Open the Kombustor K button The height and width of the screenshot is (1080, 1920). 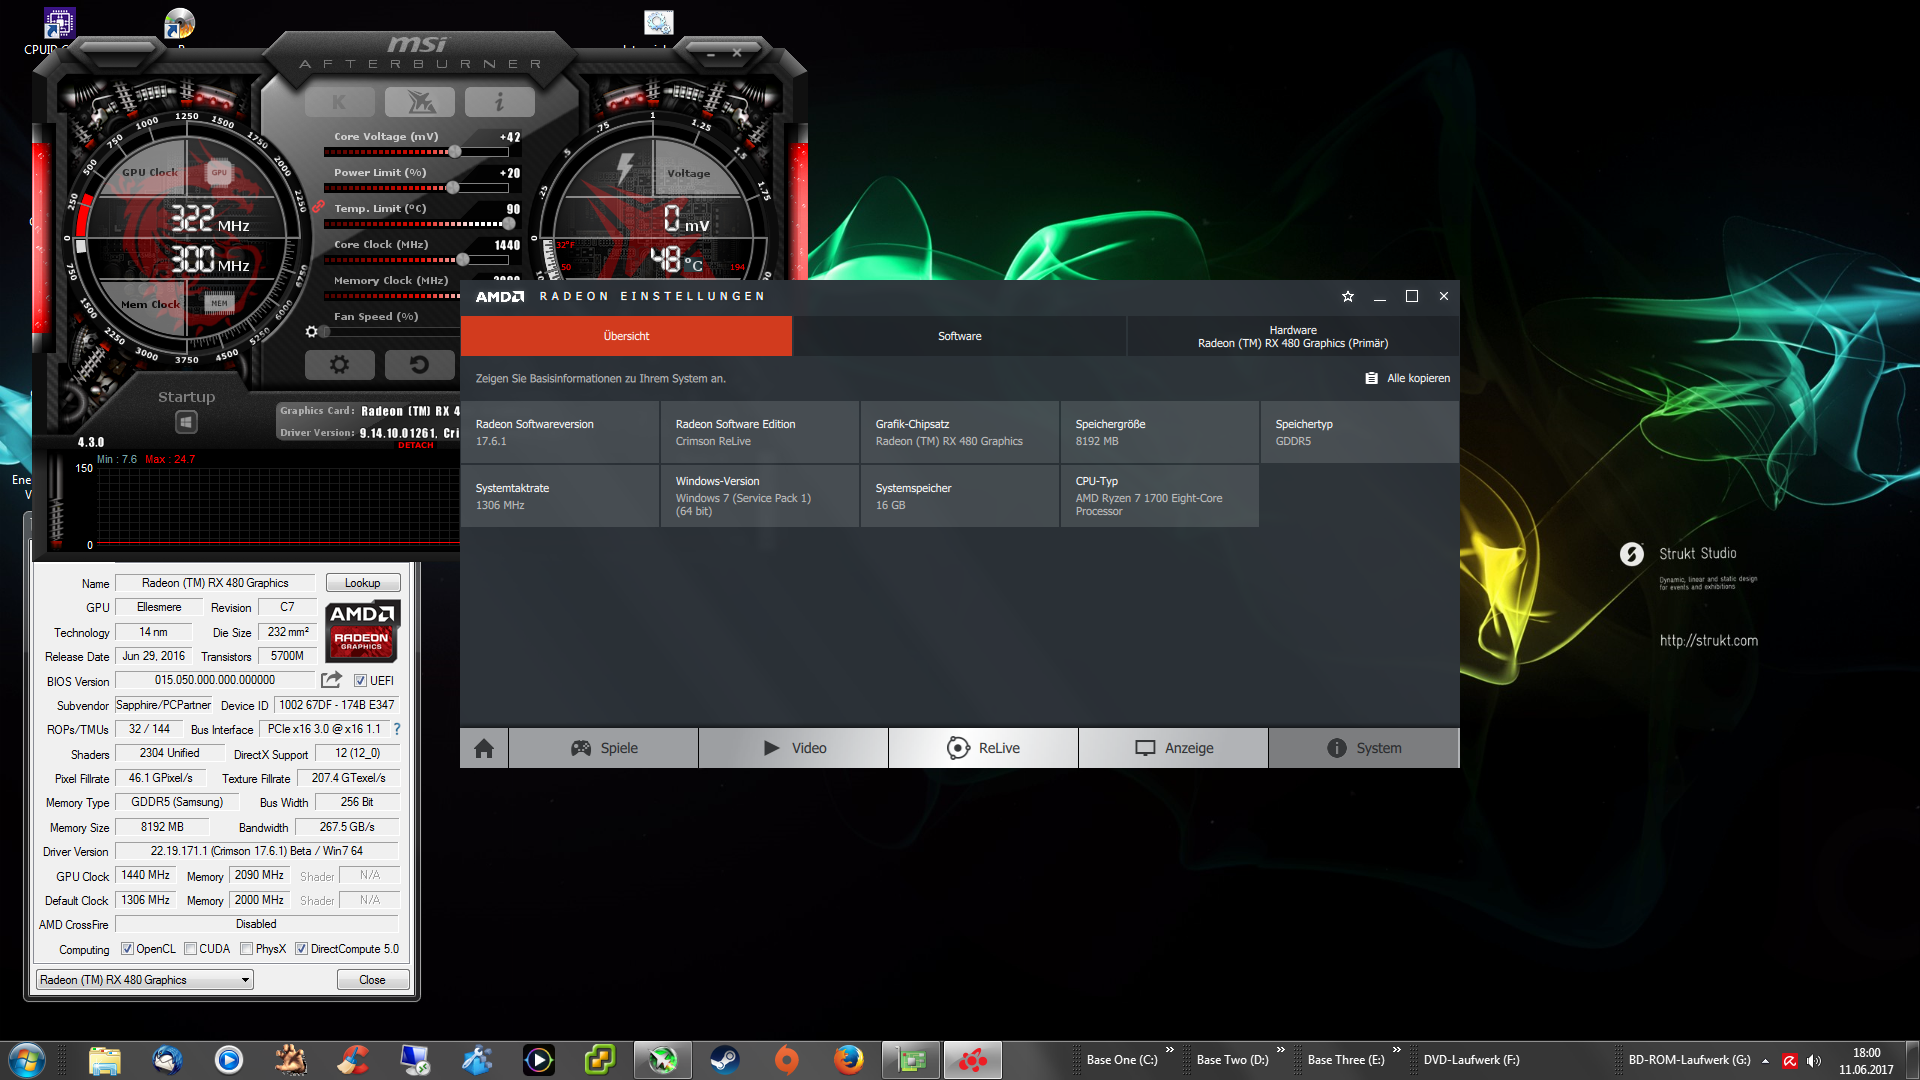339,102
